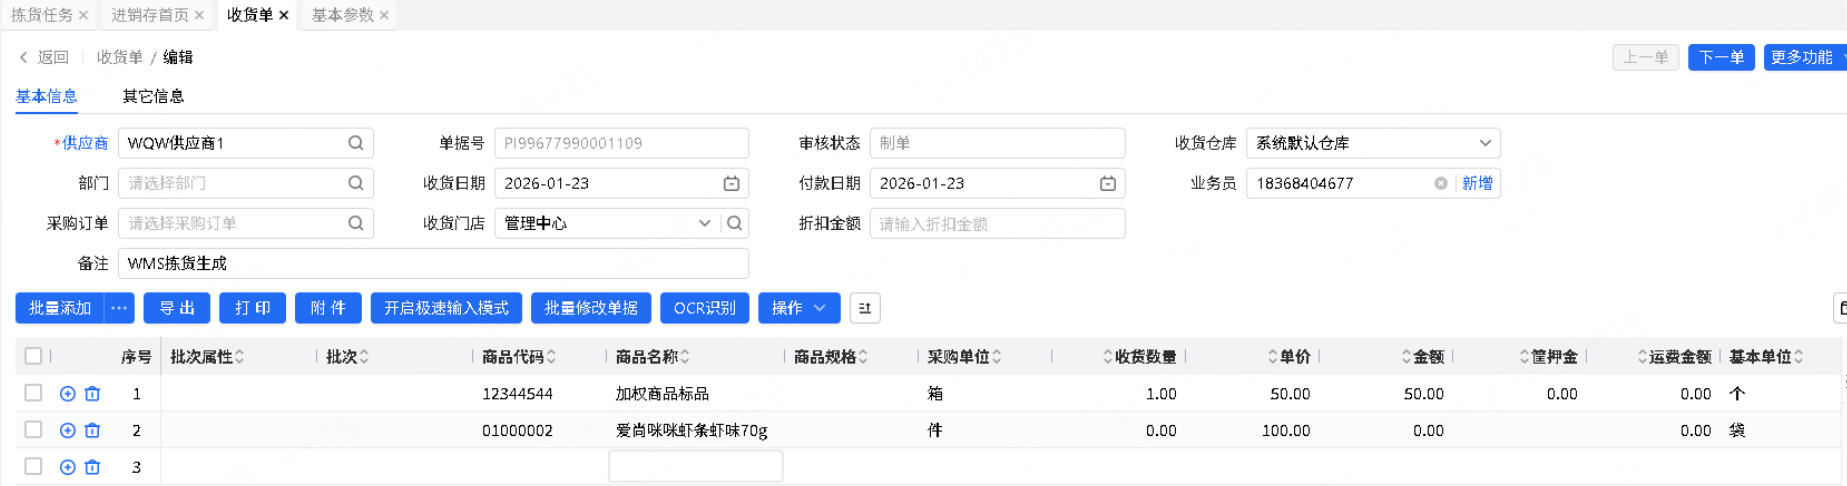Sort by 批次属性 column
Viewport: 1847px width, 486px height.
(240, 357)
